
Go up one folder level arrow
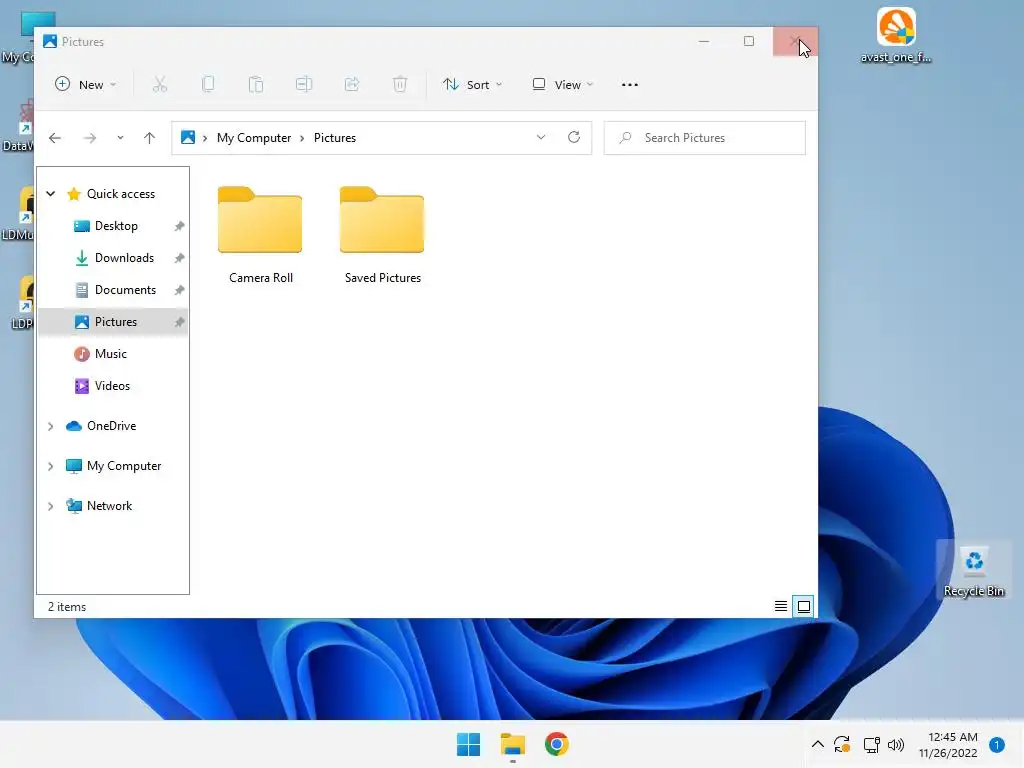[150, 138]
